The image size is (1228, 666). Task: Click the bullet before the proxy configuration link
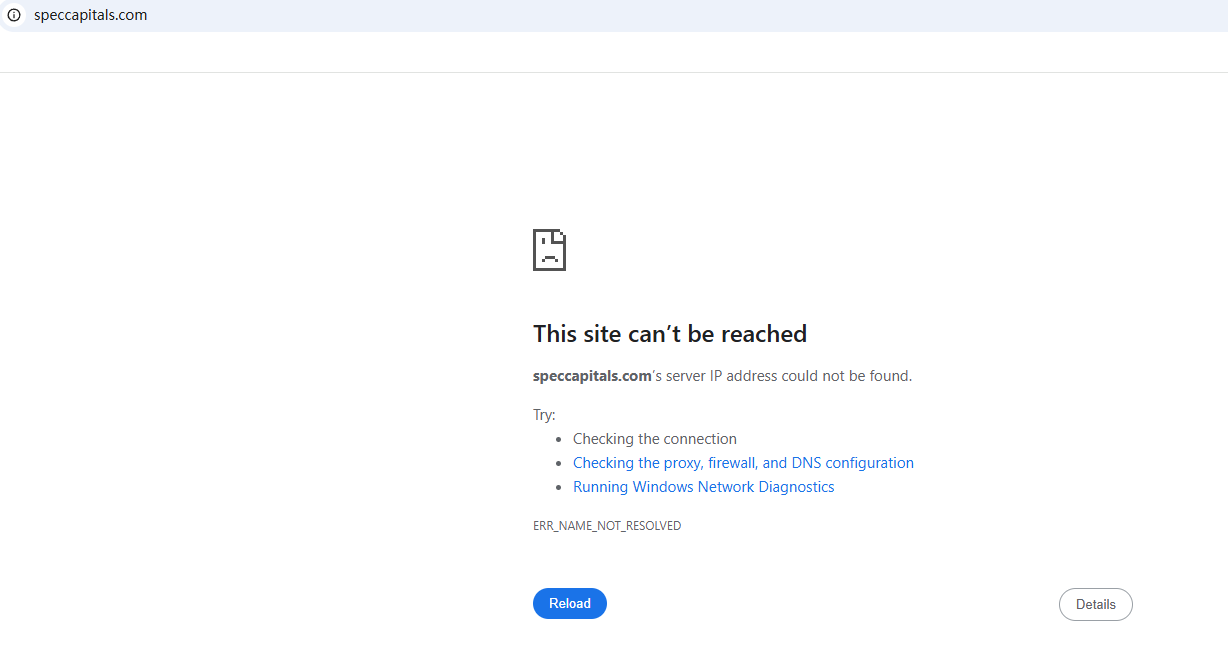pos(558,464)
